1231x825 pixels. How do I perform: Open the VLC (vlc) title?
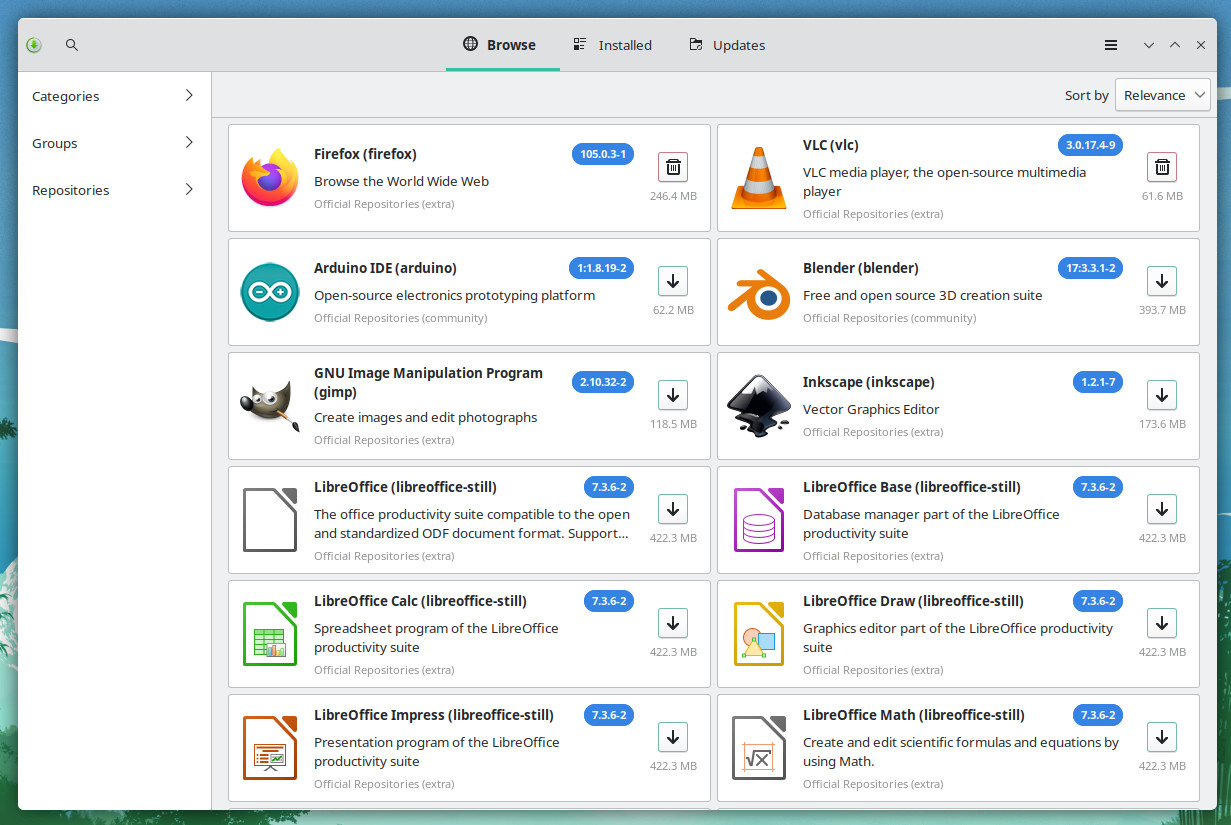831,145
